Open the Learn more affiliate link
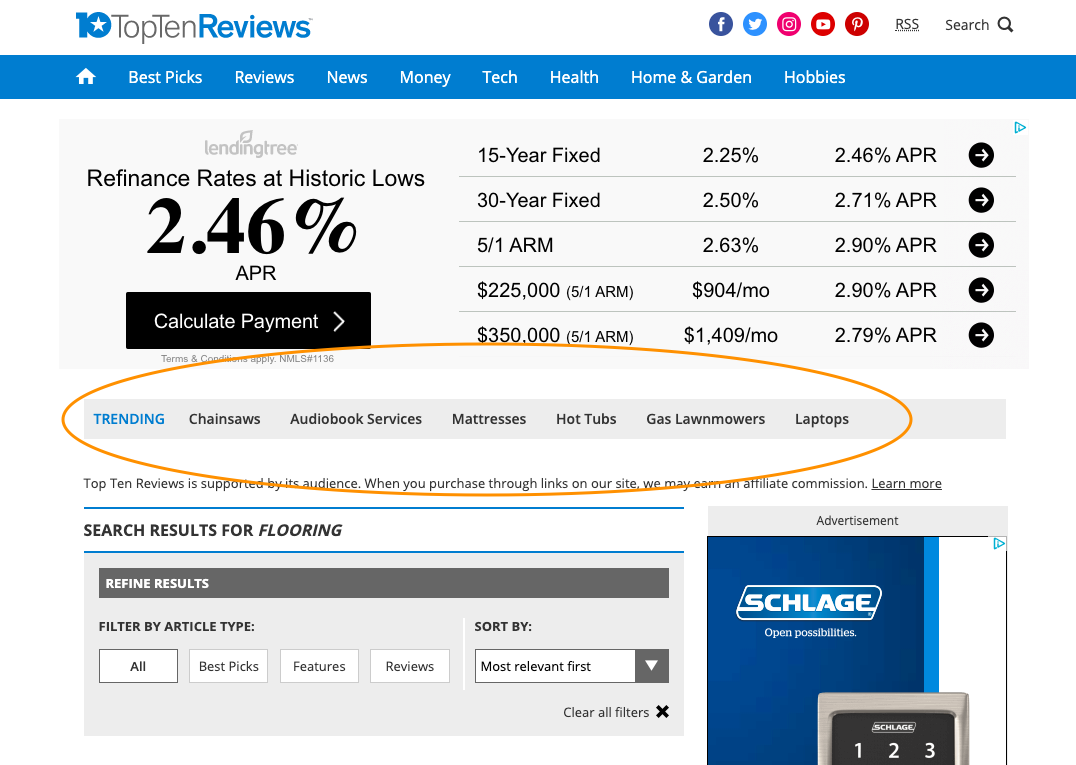This screenshot has width=1076, height=765. tap(906, 484)
